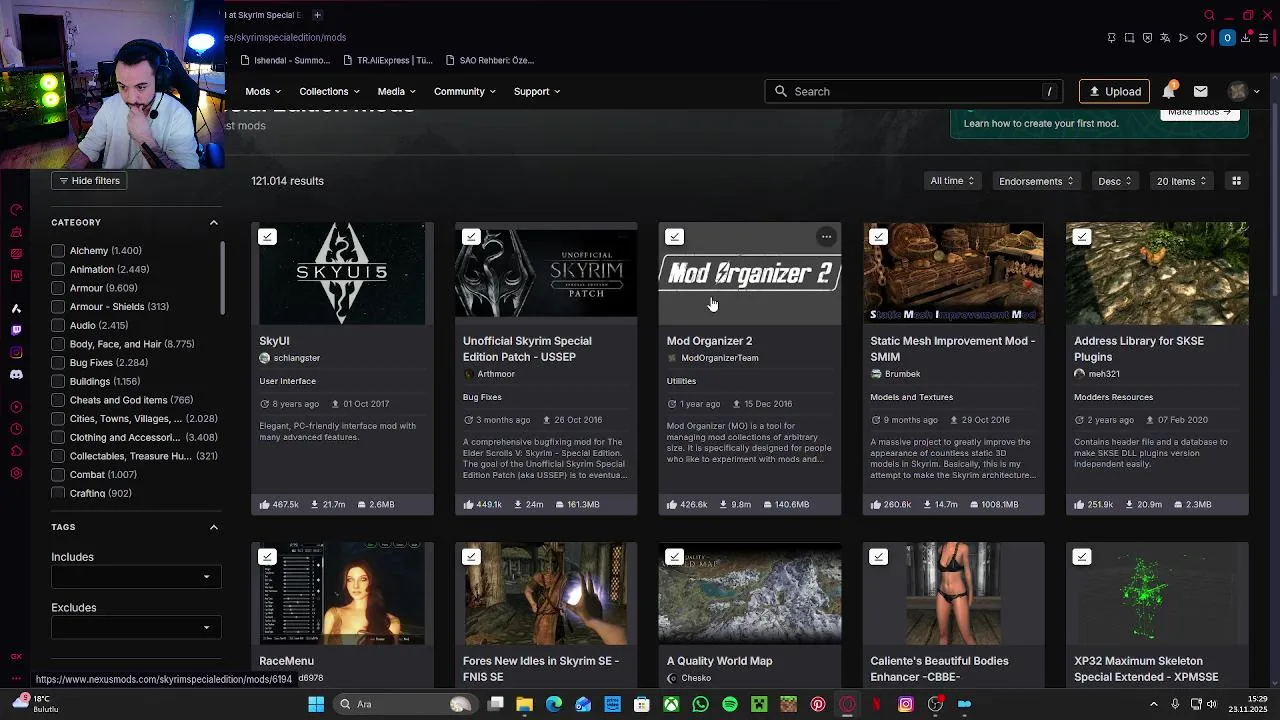Click the Windows taskbar search box
The height and width of the screenshot is (720, 1280).
click(405, 705)
